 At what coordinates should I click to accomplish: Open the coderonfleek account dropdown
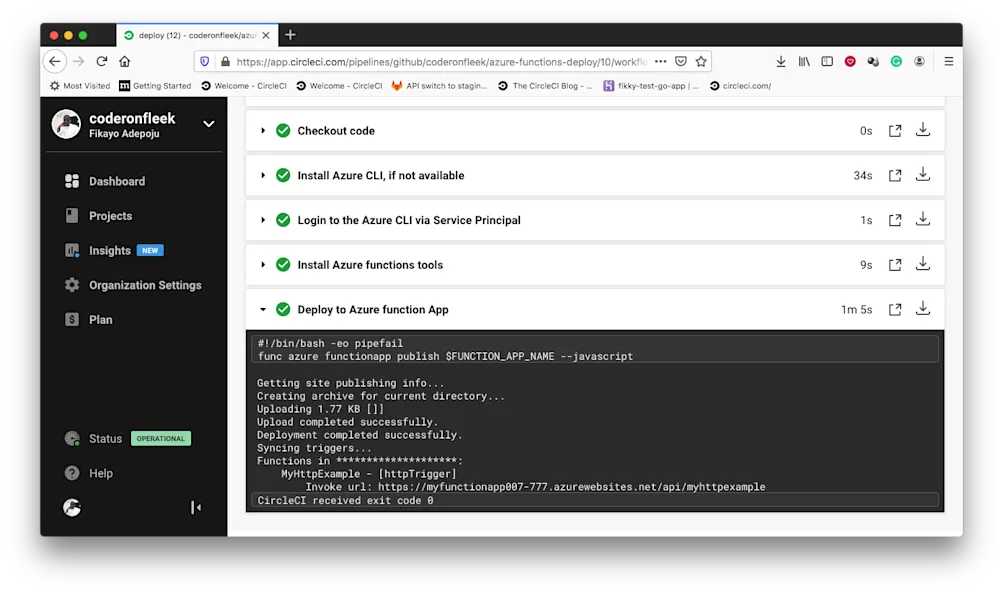[208, 126]
